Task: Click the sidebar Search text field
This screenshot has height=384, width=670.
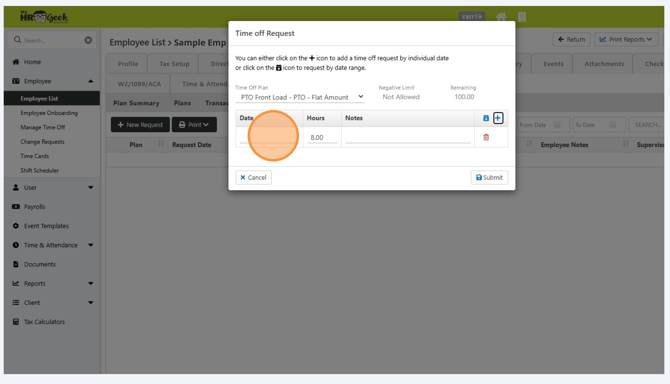Action: click(51, 40)
